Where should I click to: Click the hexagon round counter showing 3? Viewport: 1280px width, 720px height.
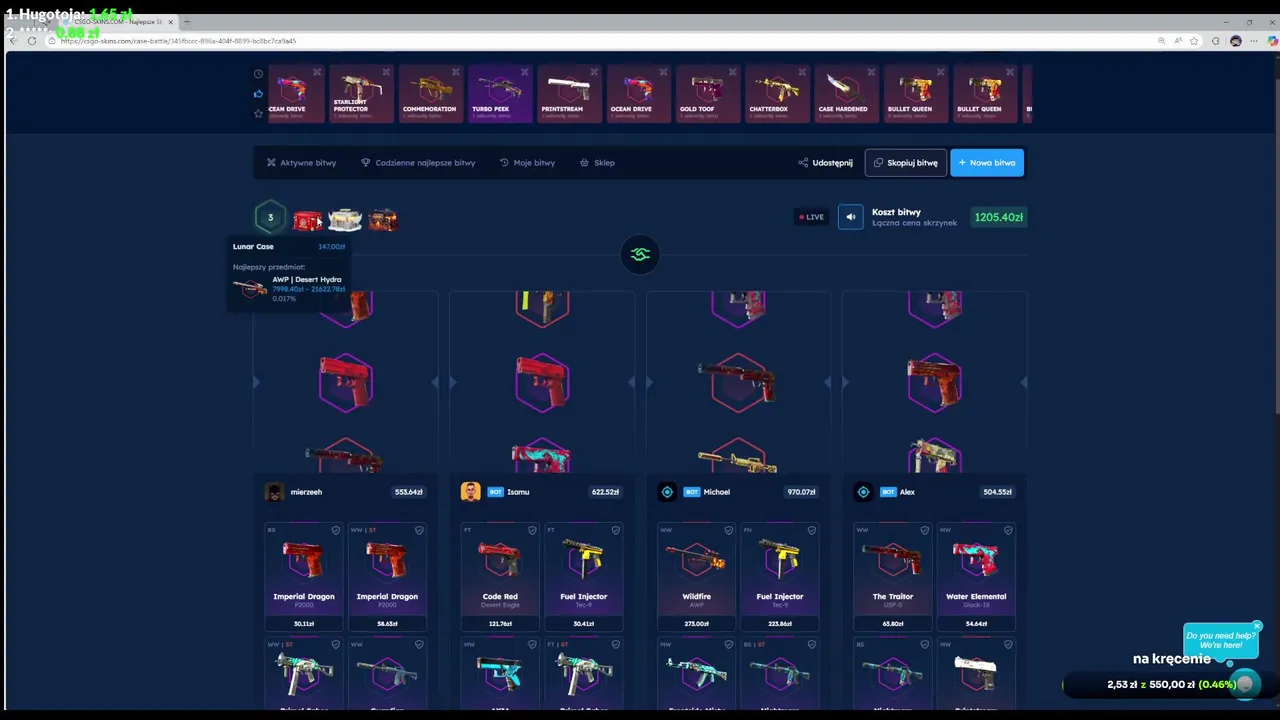[x=270, y=217]
